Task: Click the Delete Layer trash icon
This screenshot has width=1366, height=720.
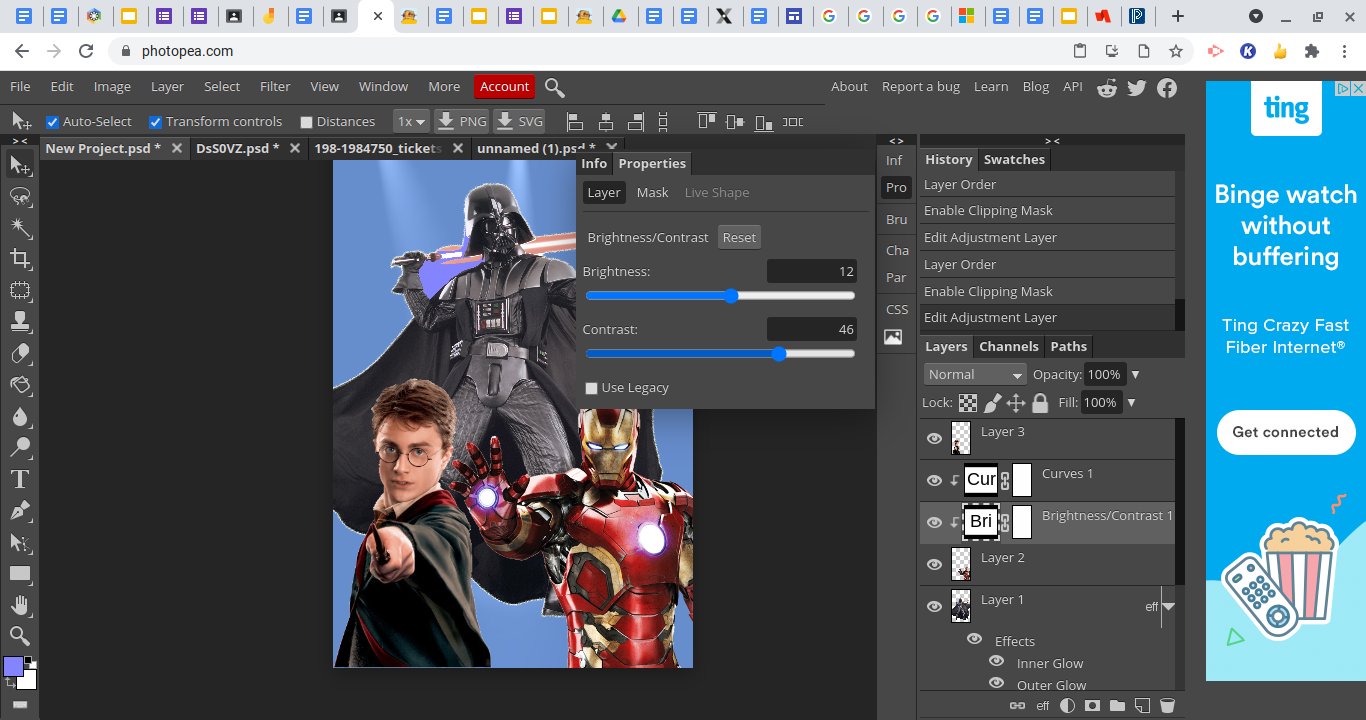Action: click(x=1167, y=706)
